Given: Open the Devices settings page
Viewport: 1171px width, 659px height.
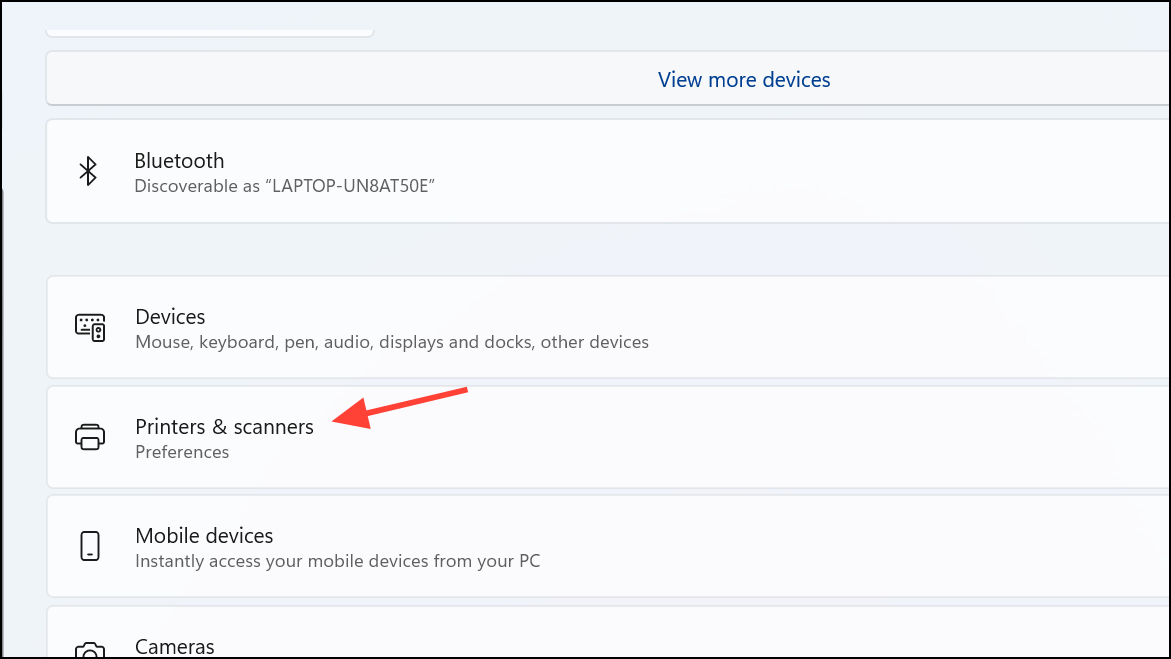Looking at the screenshot, I should point(170,317).
